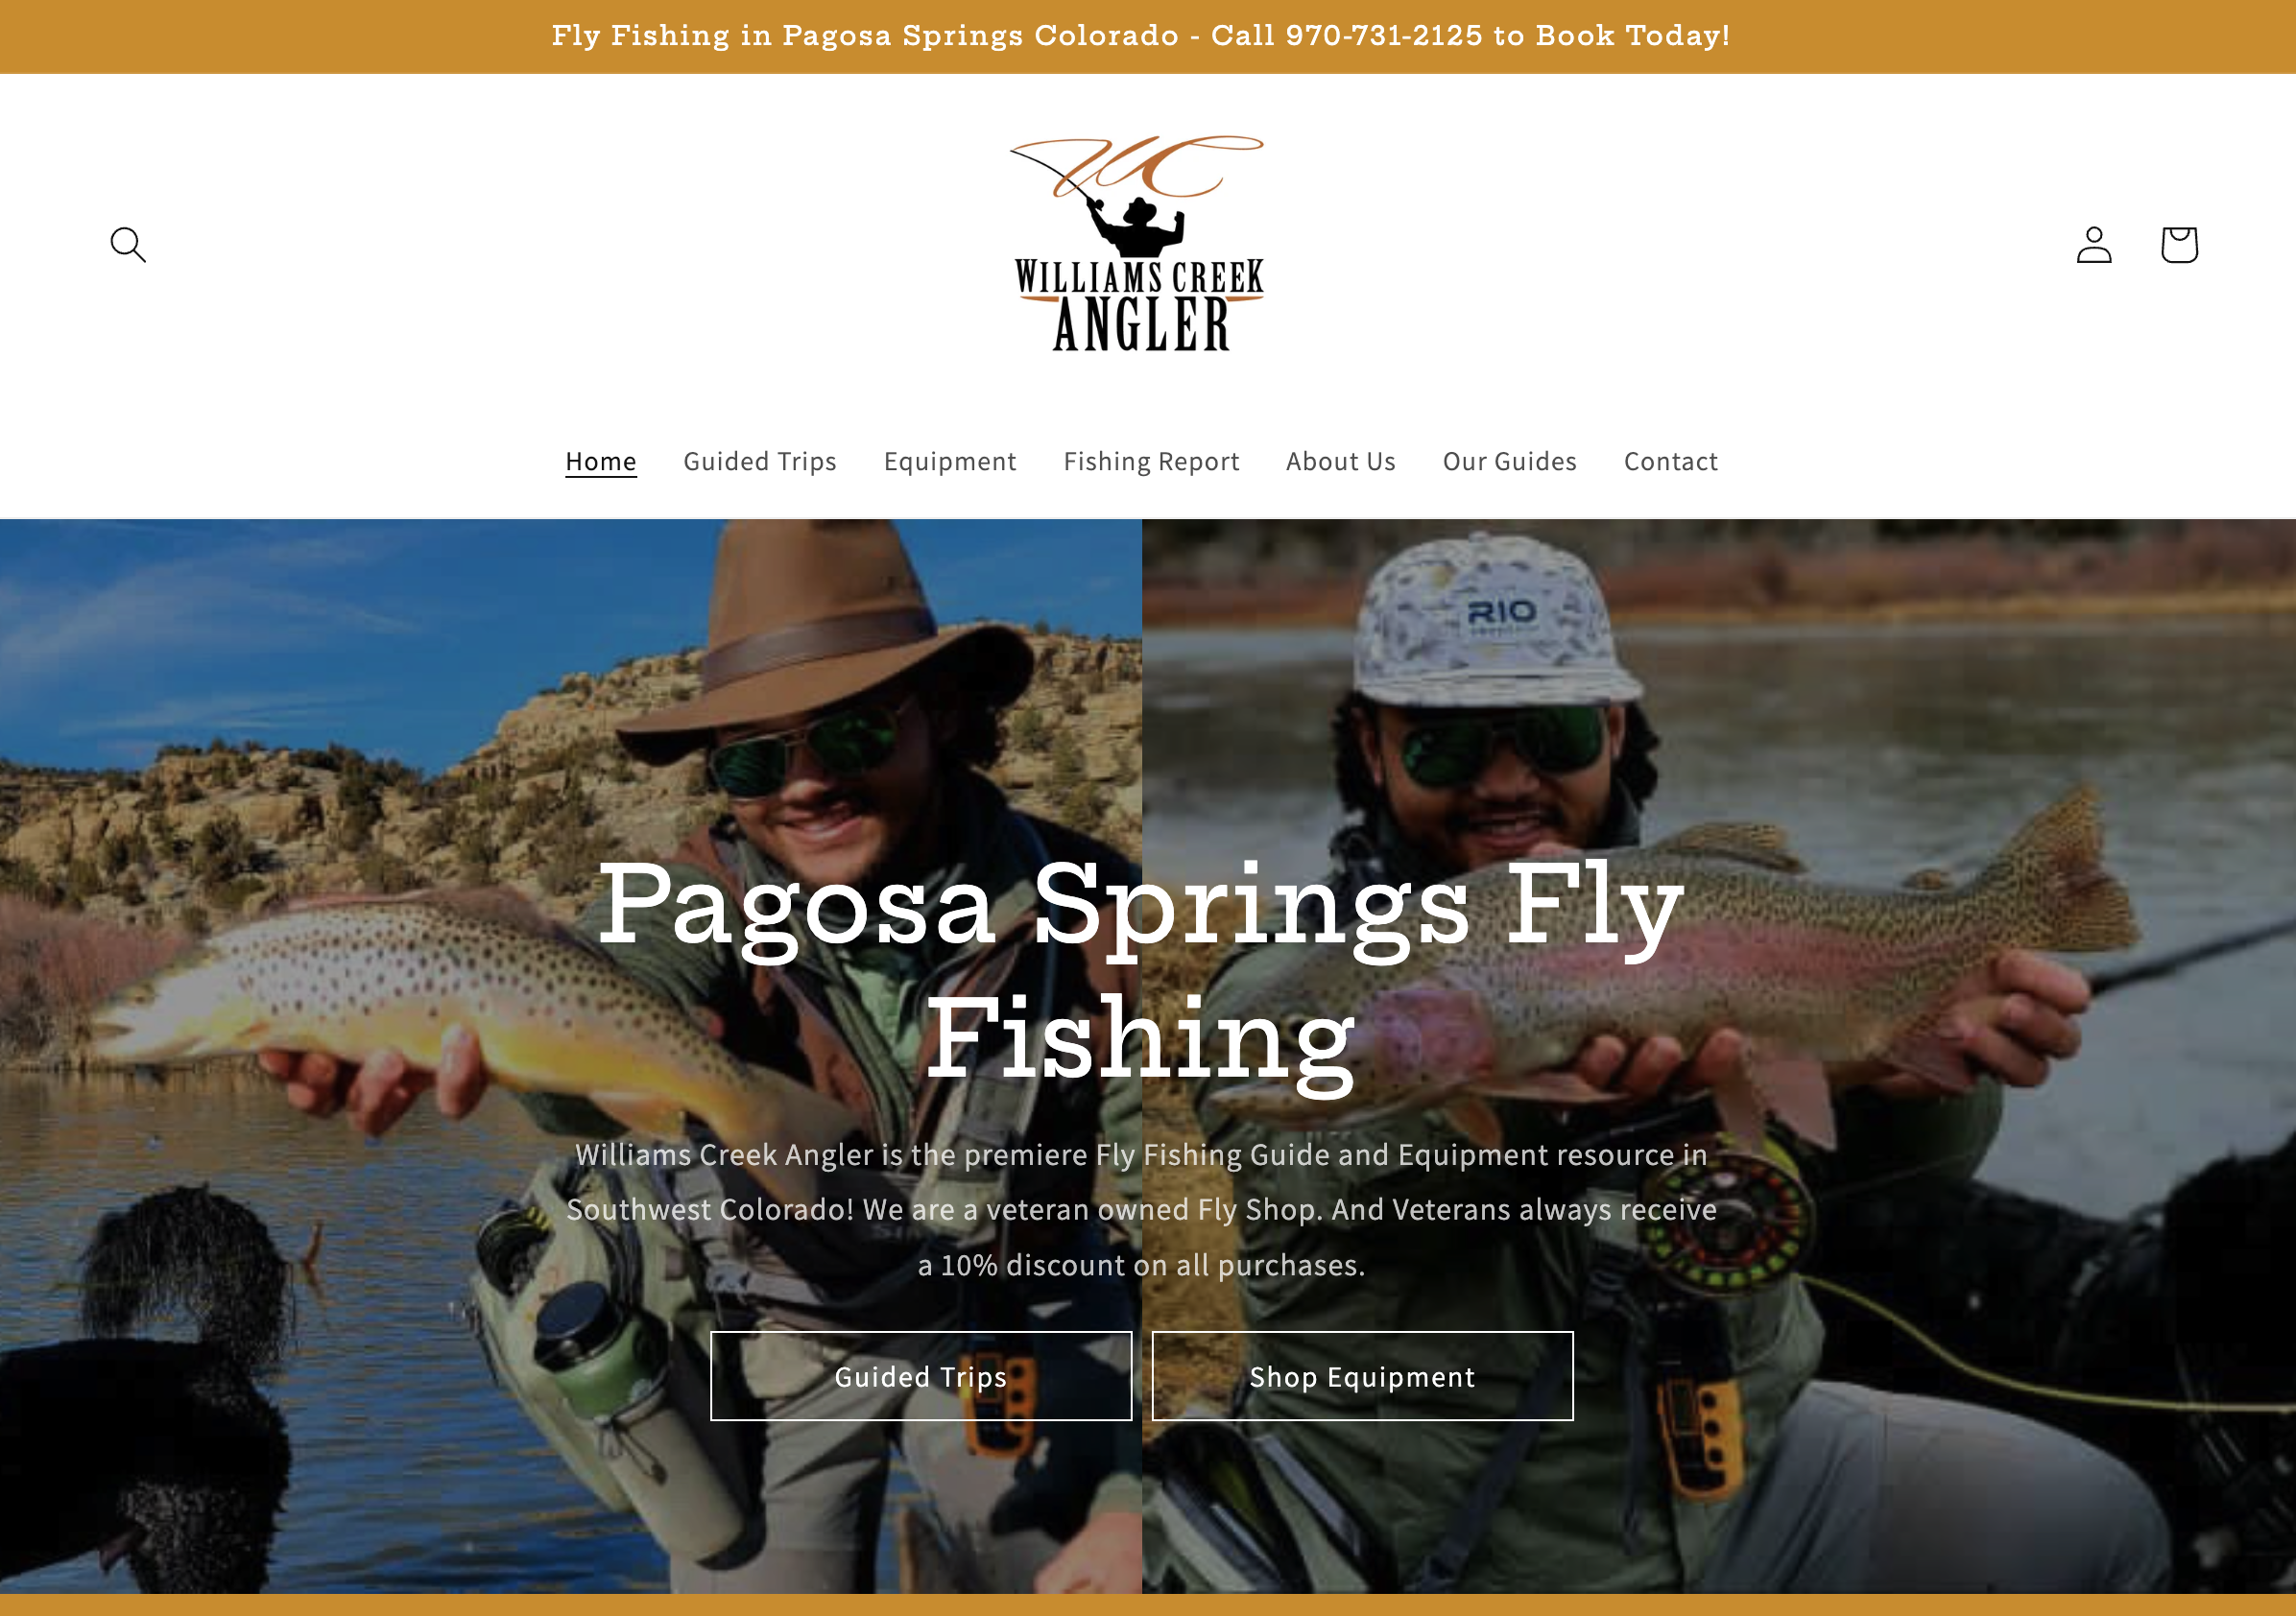Click the veteran discount description paragraph
Screen dimensions: 2296x1616
pos(1141,1209)
